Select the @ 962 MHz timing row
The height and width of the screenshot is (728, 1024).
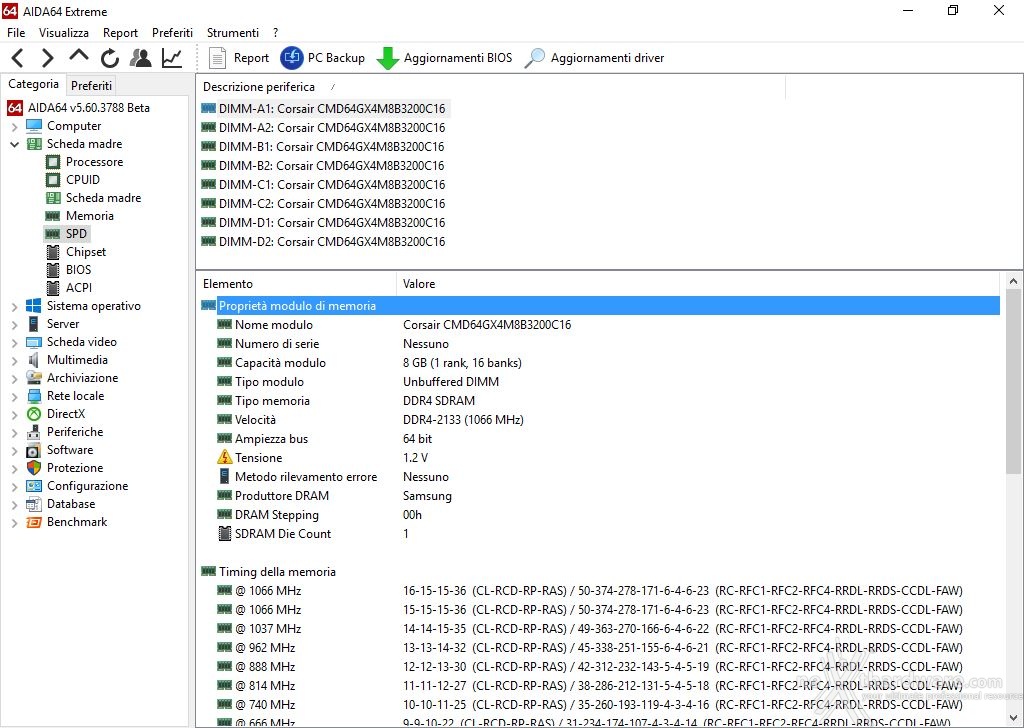(x=600, y=648)
